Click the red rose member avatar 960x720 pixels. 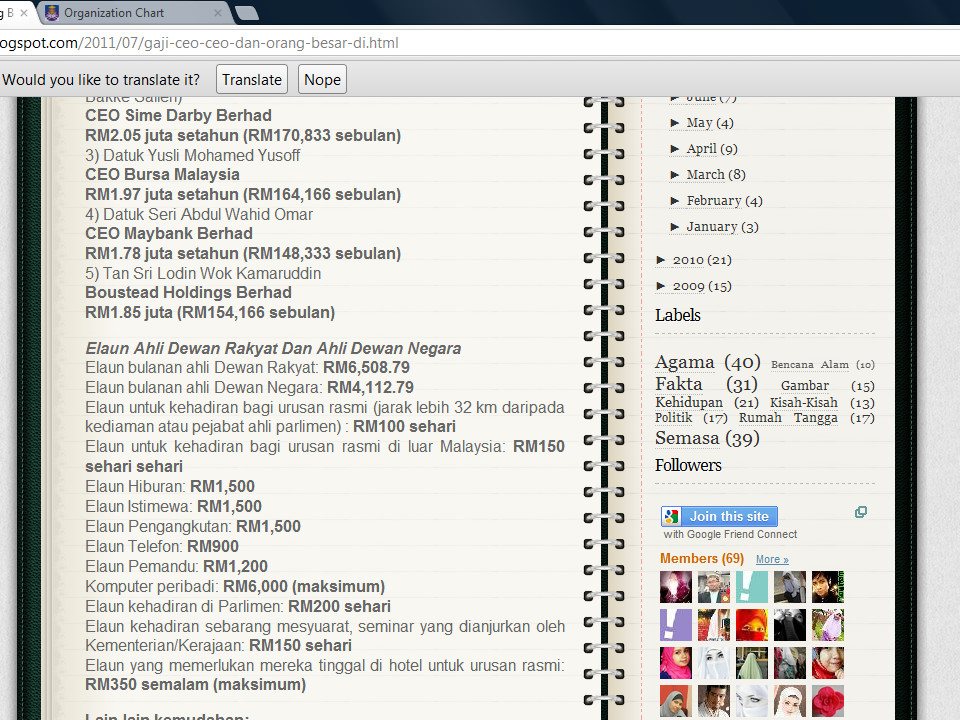click(x=828, y=701)
